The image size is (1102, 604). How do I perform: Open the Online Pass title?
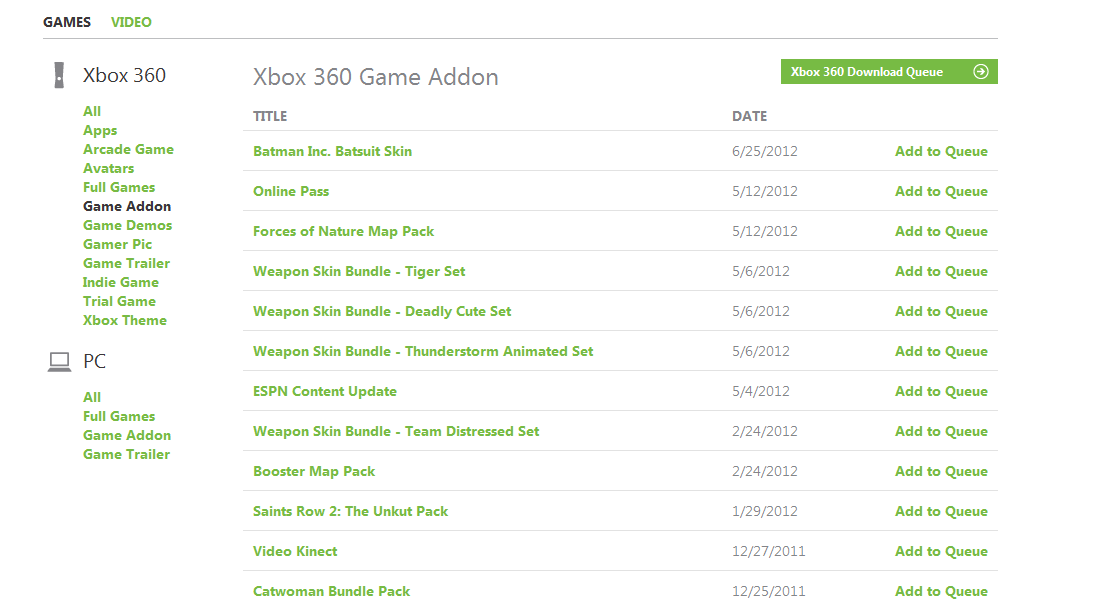coord(291,191)
